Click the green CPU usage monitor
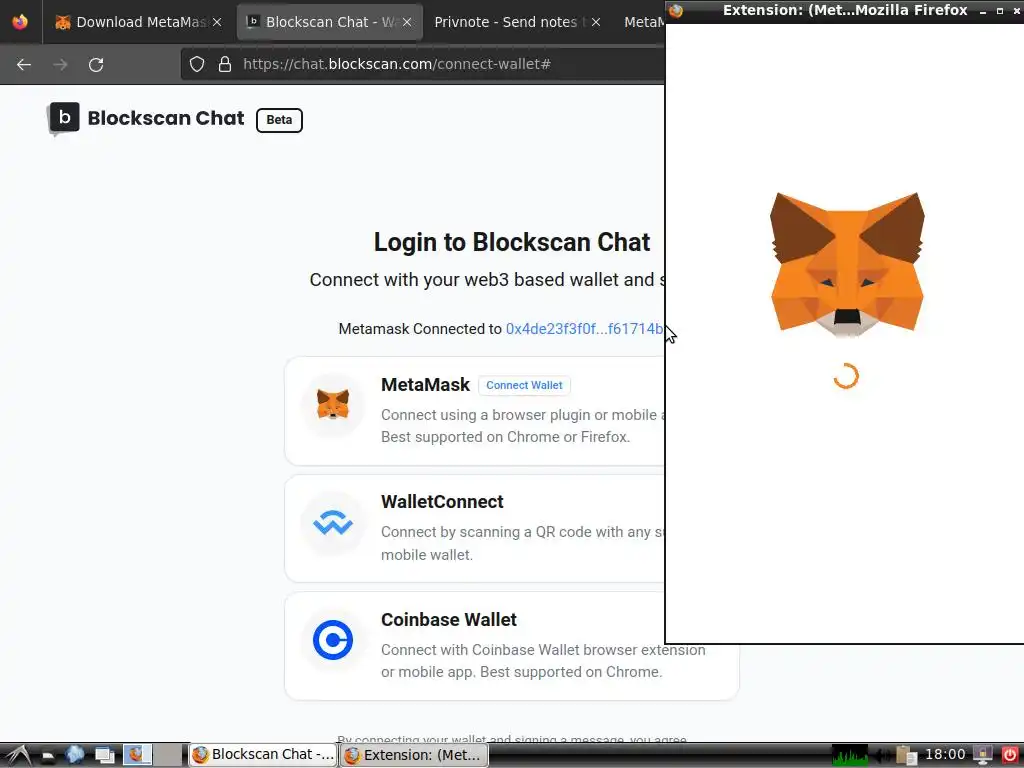 coord(850,755)
